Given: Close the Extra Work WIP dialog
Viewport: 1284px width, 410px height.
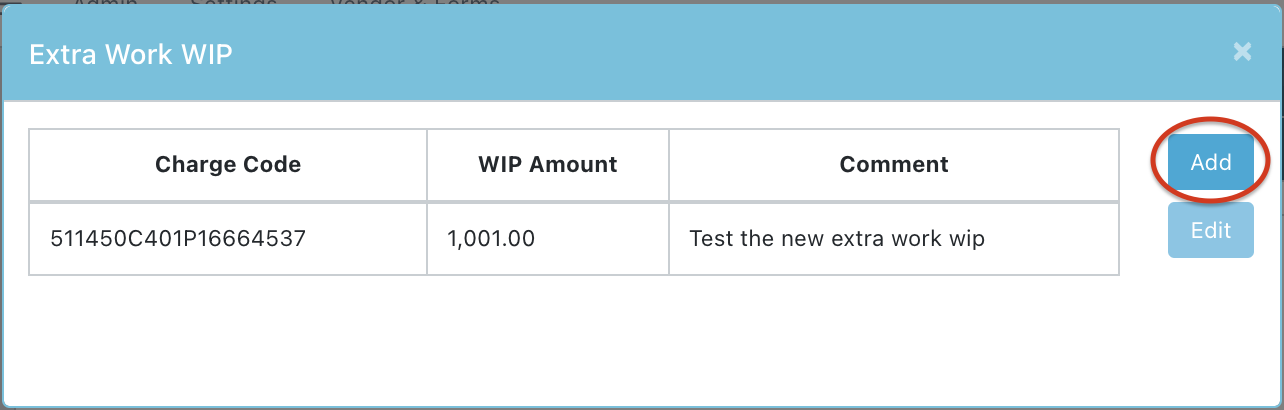Looking at the screenshot, I should tap(1242, 52).
